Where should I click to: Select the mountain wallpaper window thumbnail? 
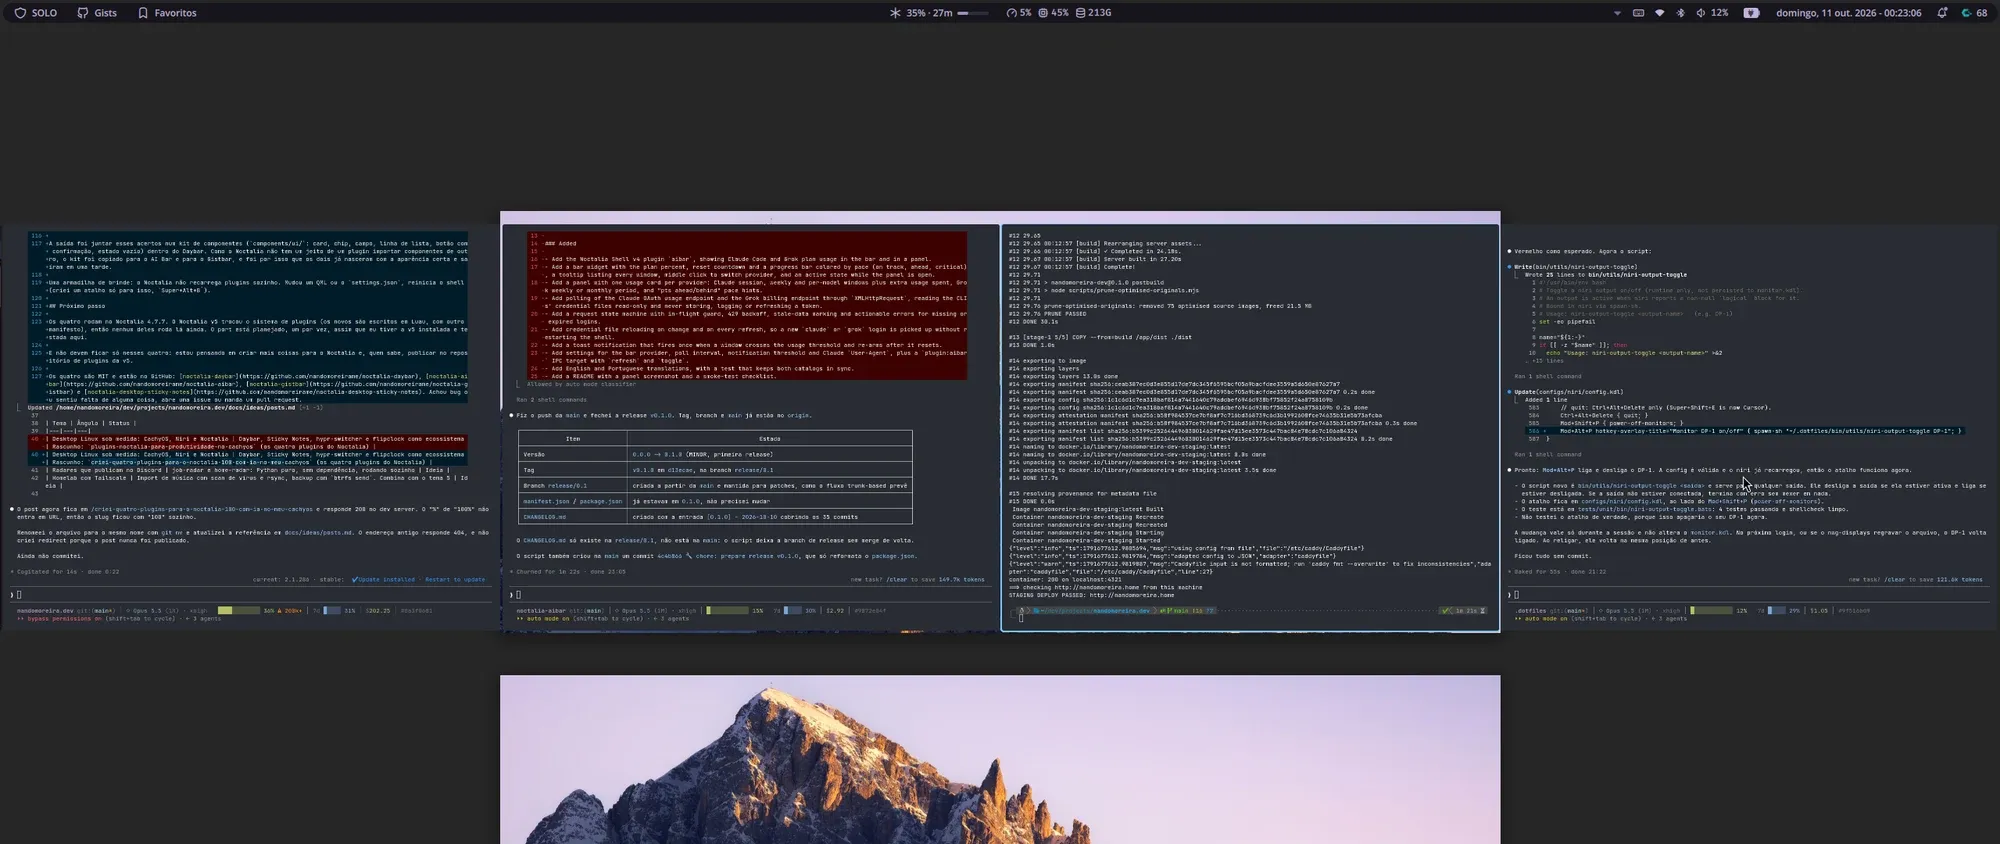click(1000, 759)
